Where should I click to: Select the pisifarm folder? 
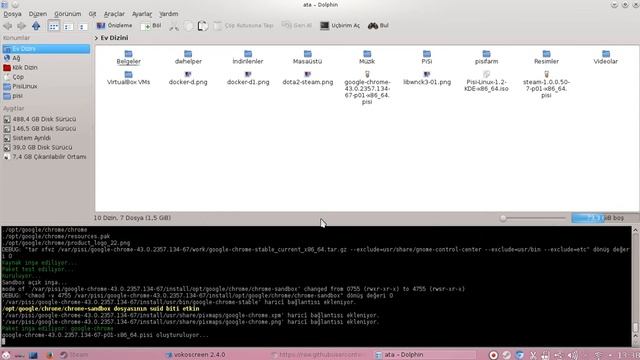point(487,57)
